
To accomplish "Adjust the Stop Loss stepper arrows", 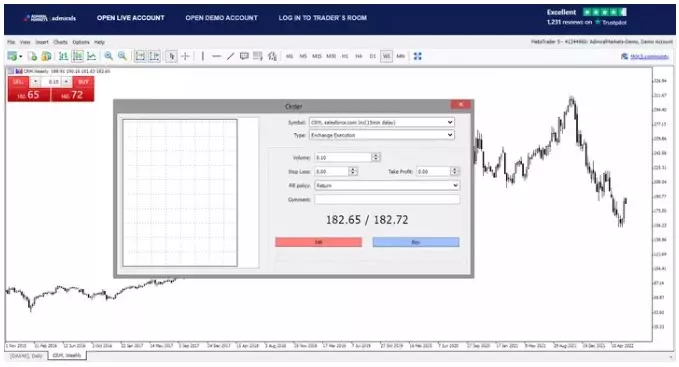I will (353, 171).
